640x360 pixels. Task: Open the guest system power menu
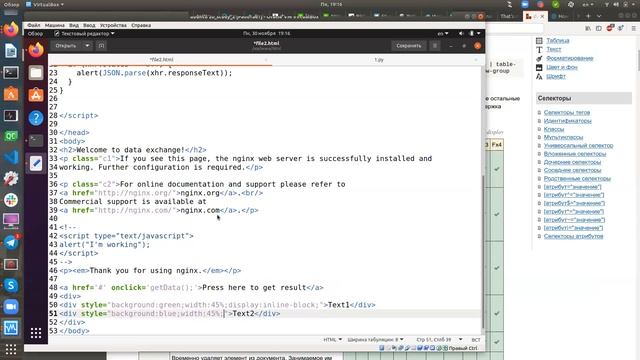[x=475, y=33]
